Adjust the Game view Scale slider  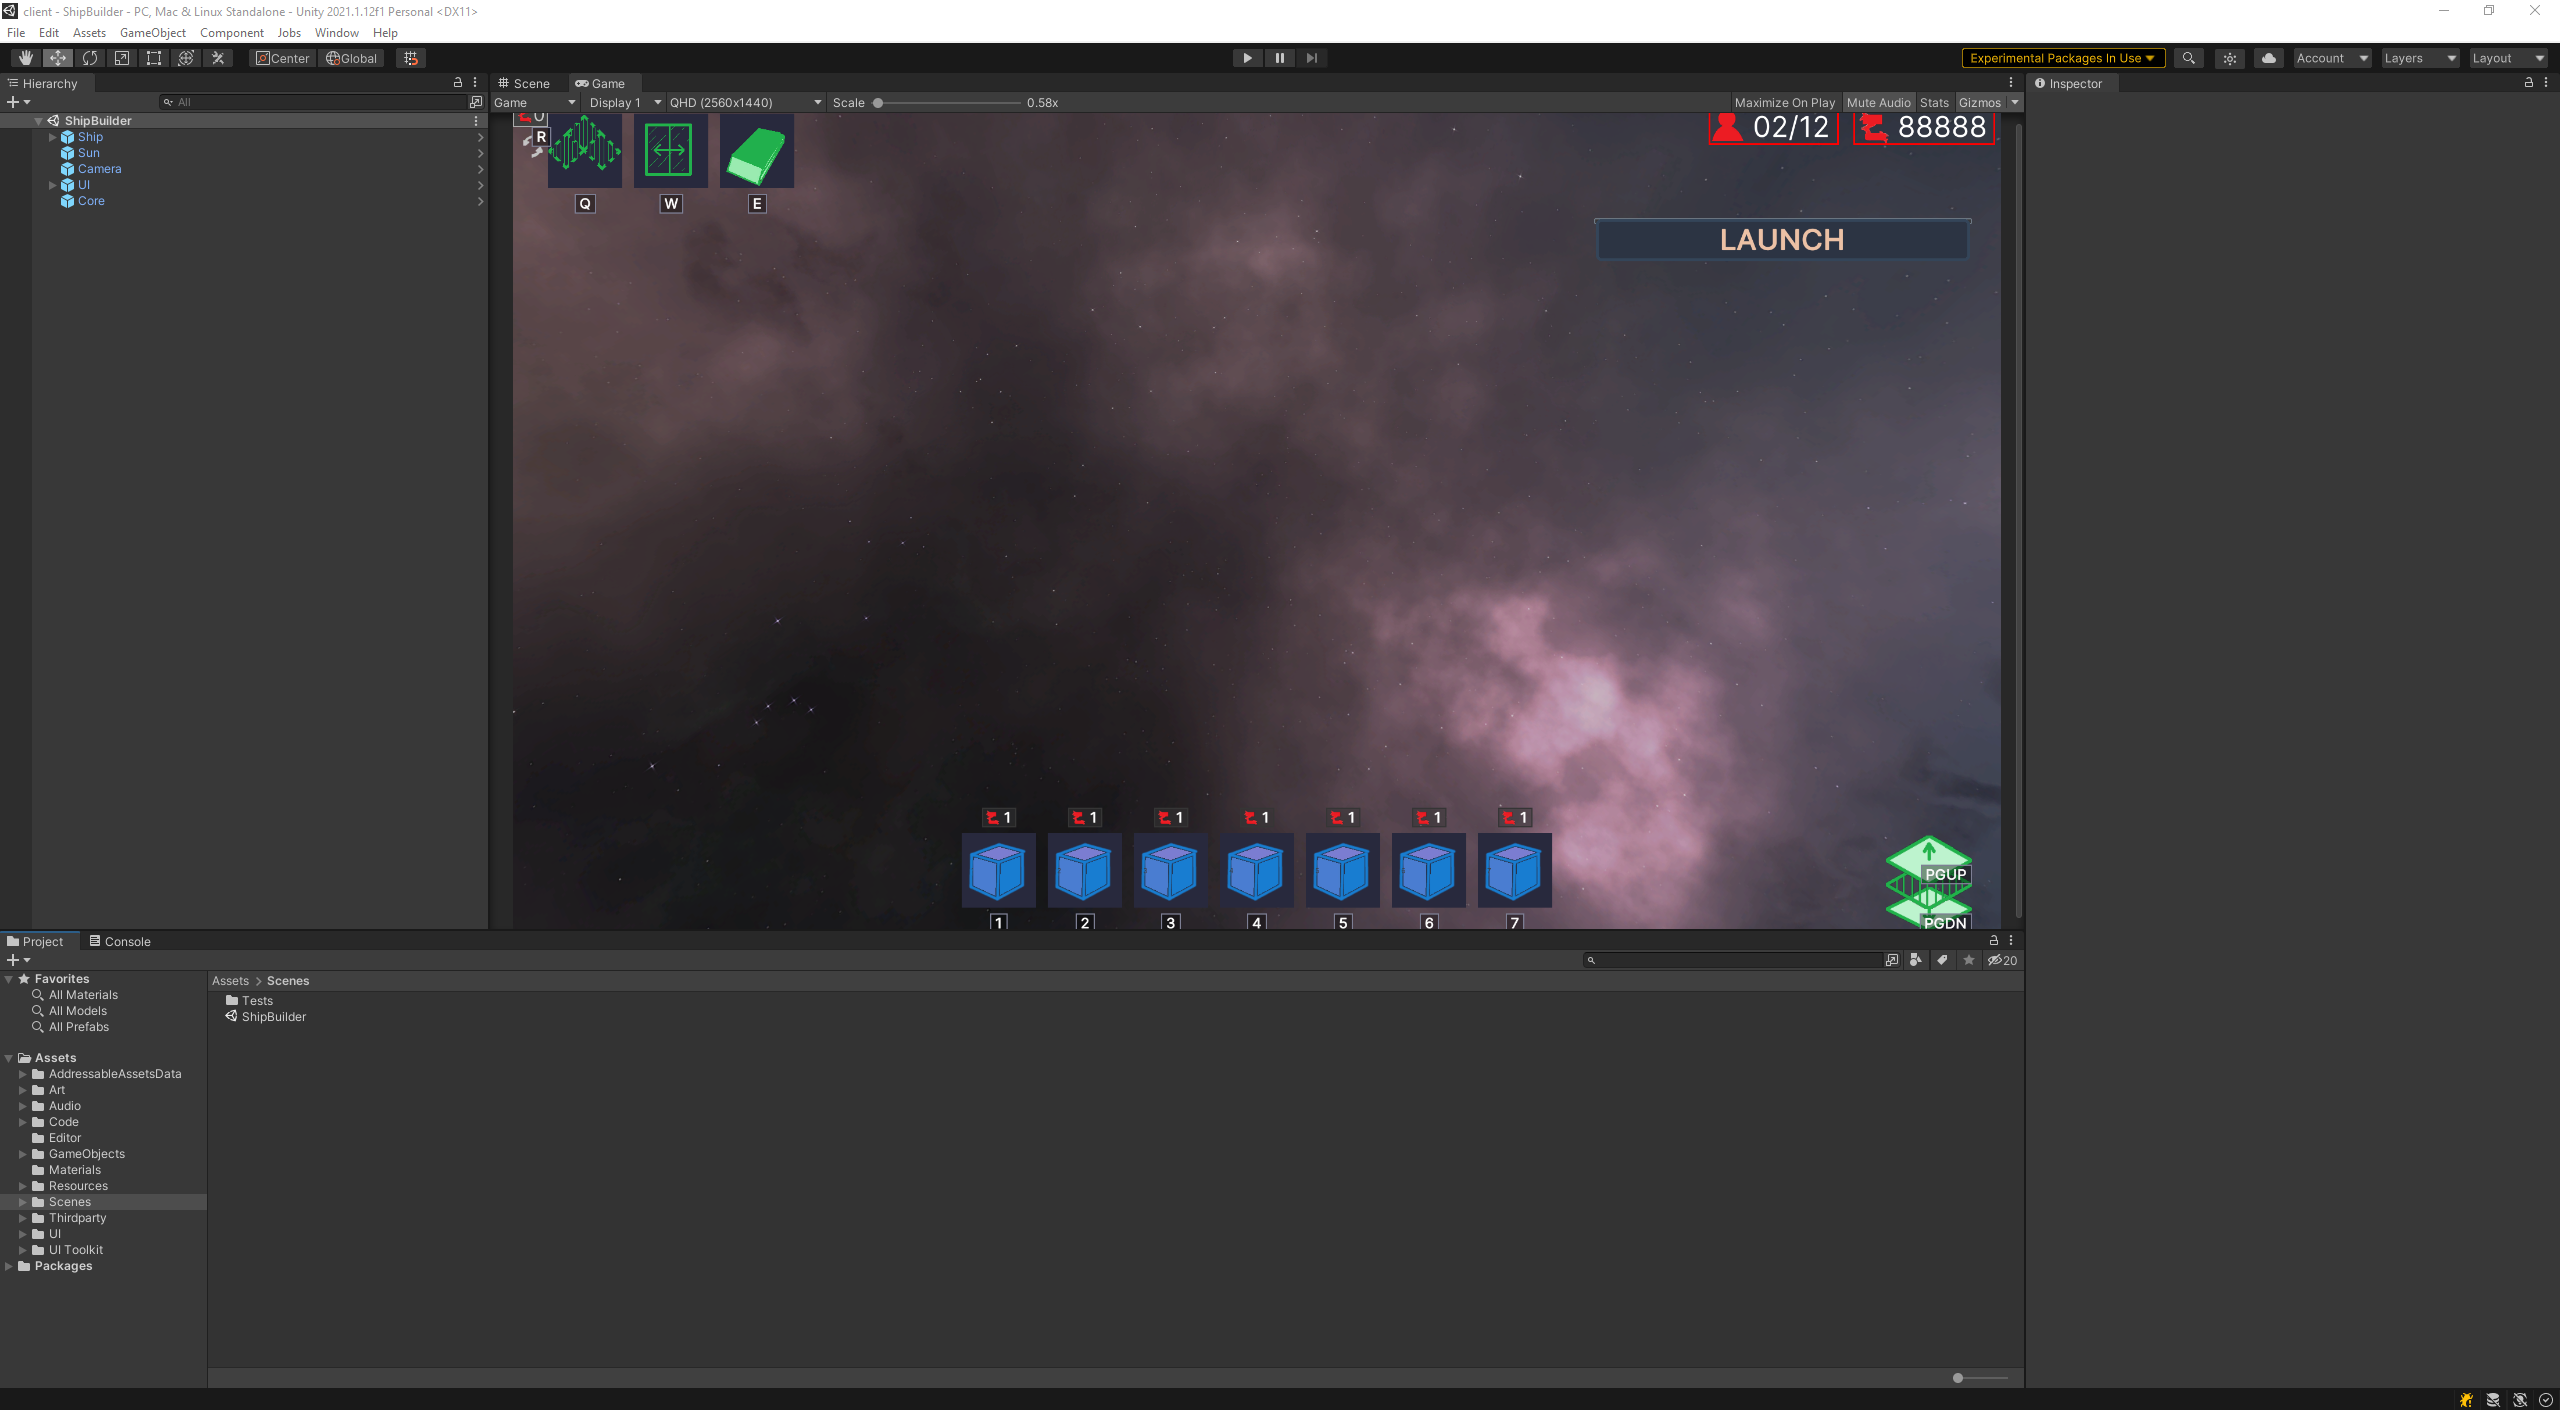948,102
